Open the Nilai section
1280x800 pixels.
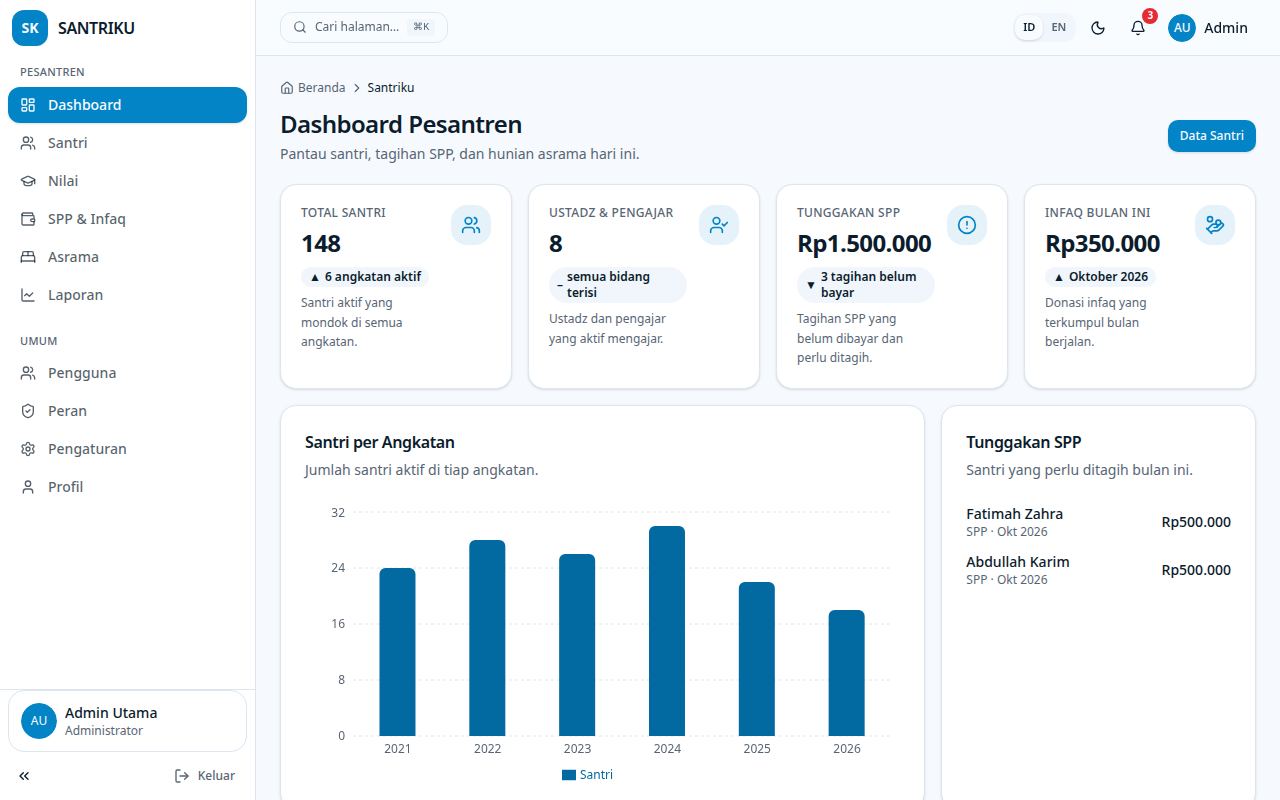(127, 181)
